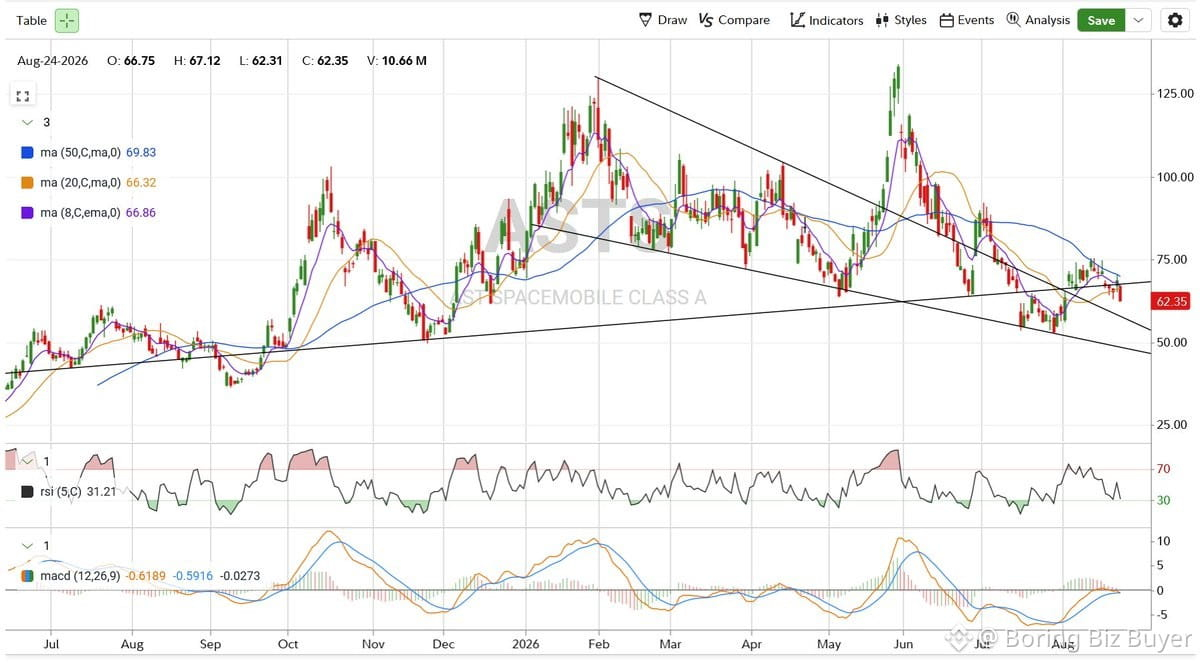Viewport: 1200px width, 663px height.
Task: Switch to Table view
Action: (x=31, y=20)
